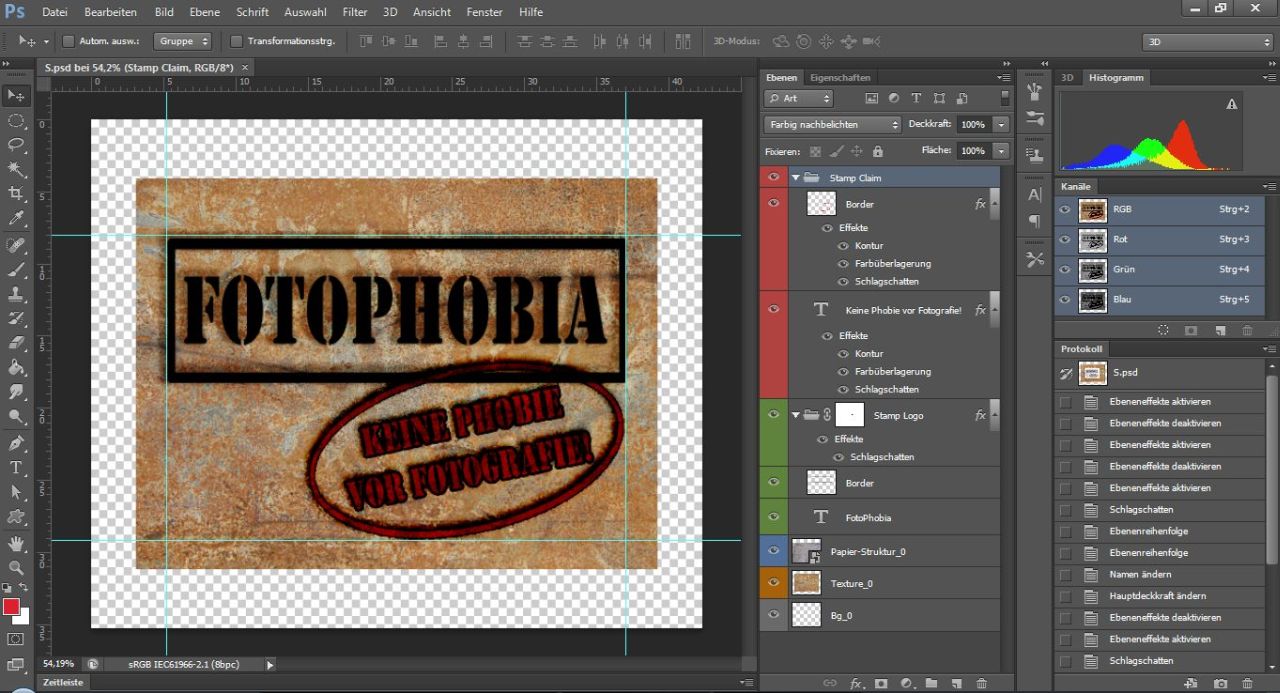The height and width of the screenshot is (693, 1280).
Task: Open Fläche fill dropdown arrow
Action: [1001, 151]
